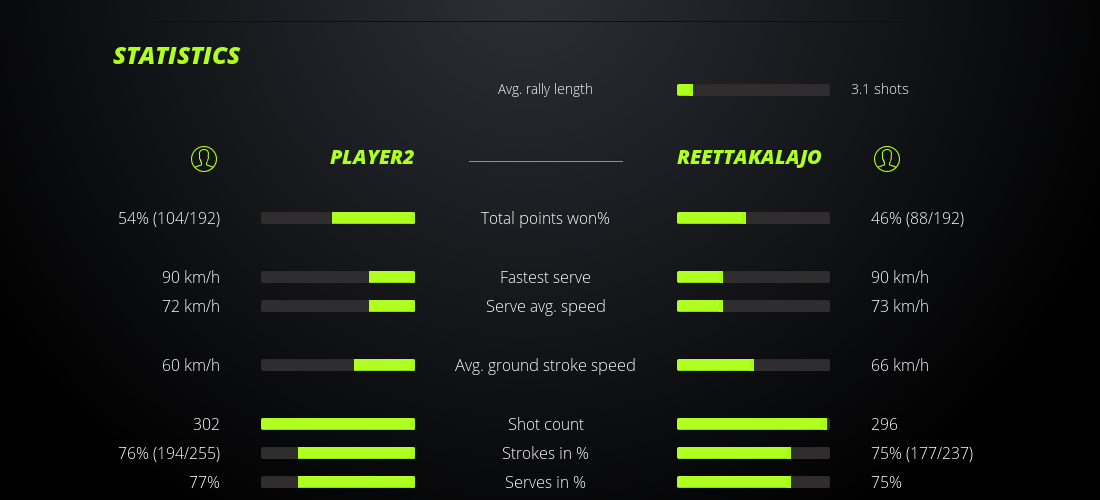1100x500 pixels.
Task: Click Reettakalajo's total points won bar
Action: coord(753,218)
